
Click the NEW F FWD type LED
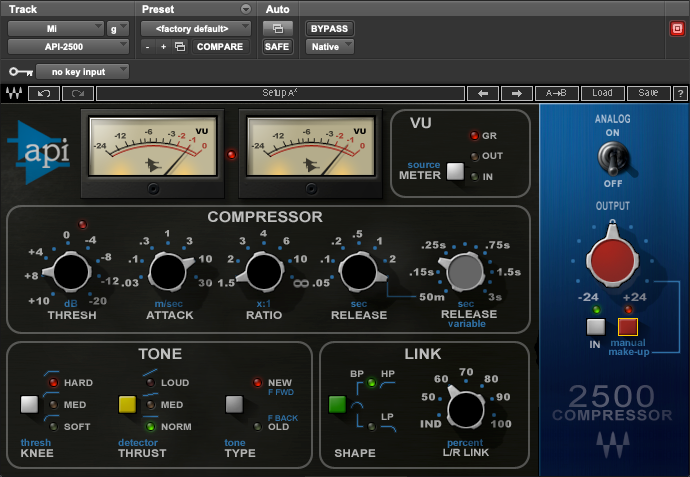pyautogui.click(x=257, y=382)
